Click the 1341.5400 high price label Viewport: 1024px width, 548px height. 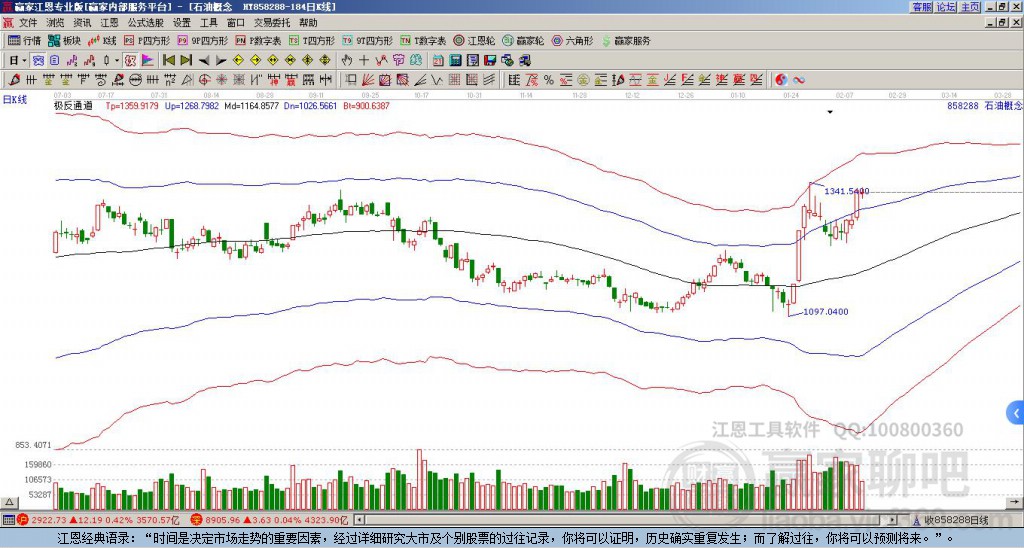846,191
